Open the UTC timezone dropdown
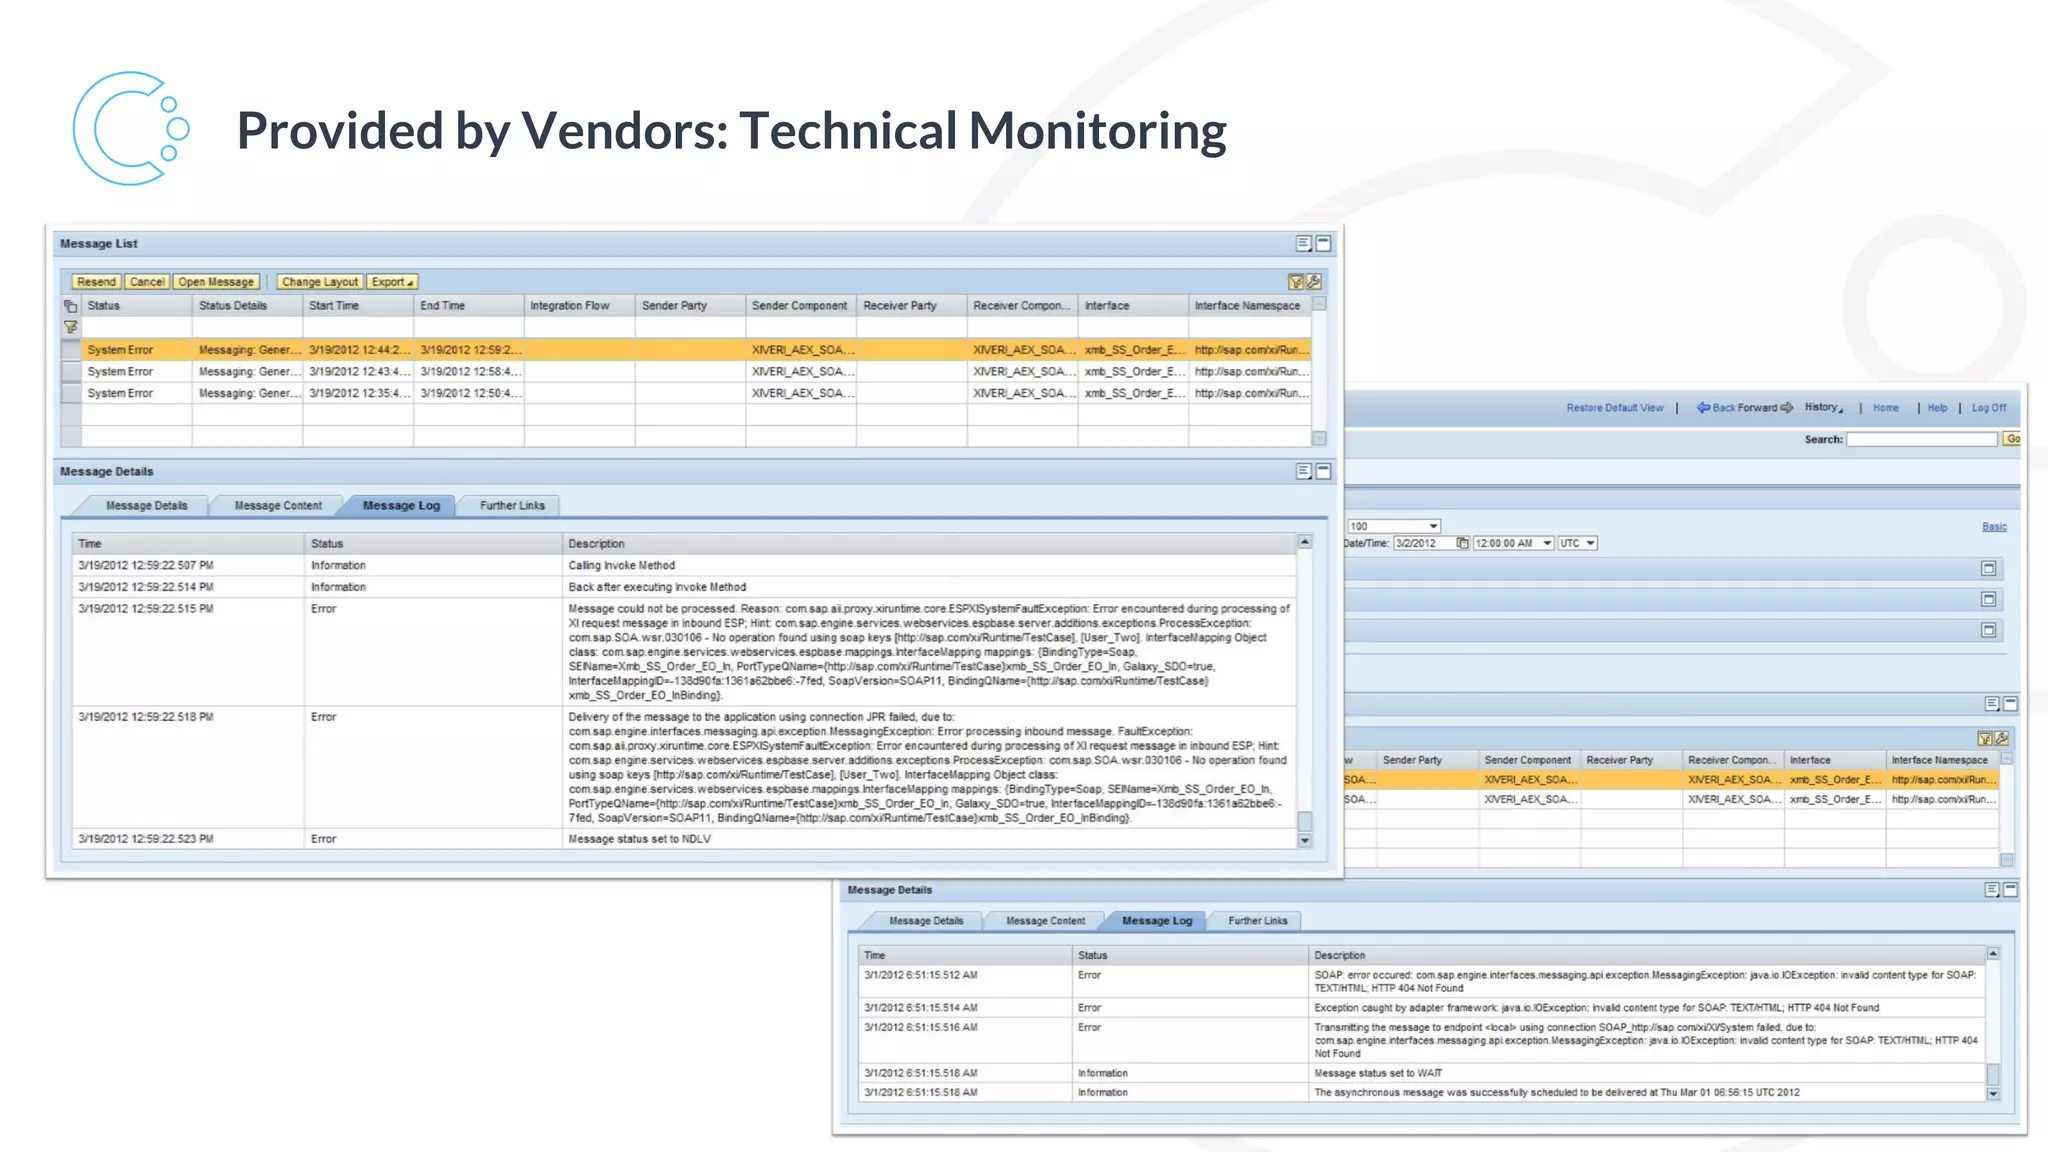Screen dimensions: 2048x1152 (x=1577, y=543)
